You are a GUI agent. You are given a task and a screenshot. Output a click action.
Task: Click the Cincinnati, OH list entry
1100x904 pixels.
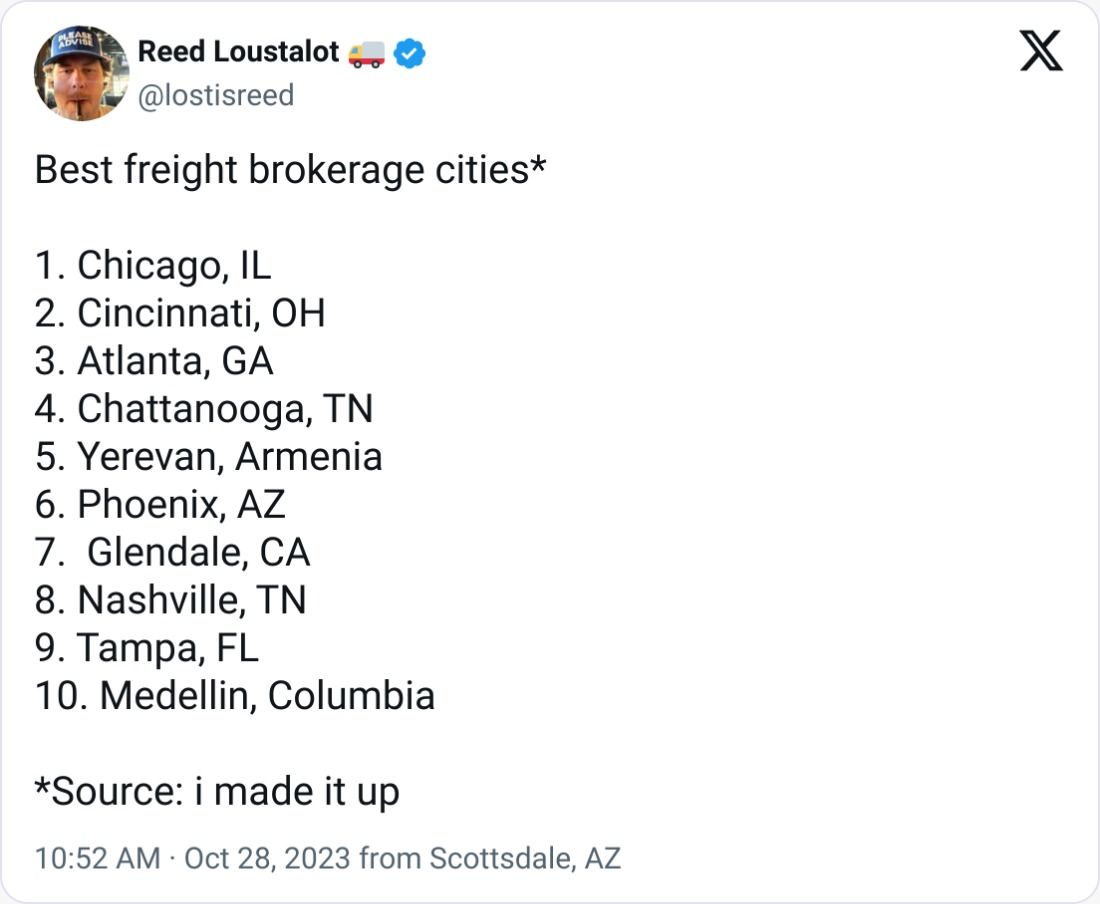click(180, 313)
